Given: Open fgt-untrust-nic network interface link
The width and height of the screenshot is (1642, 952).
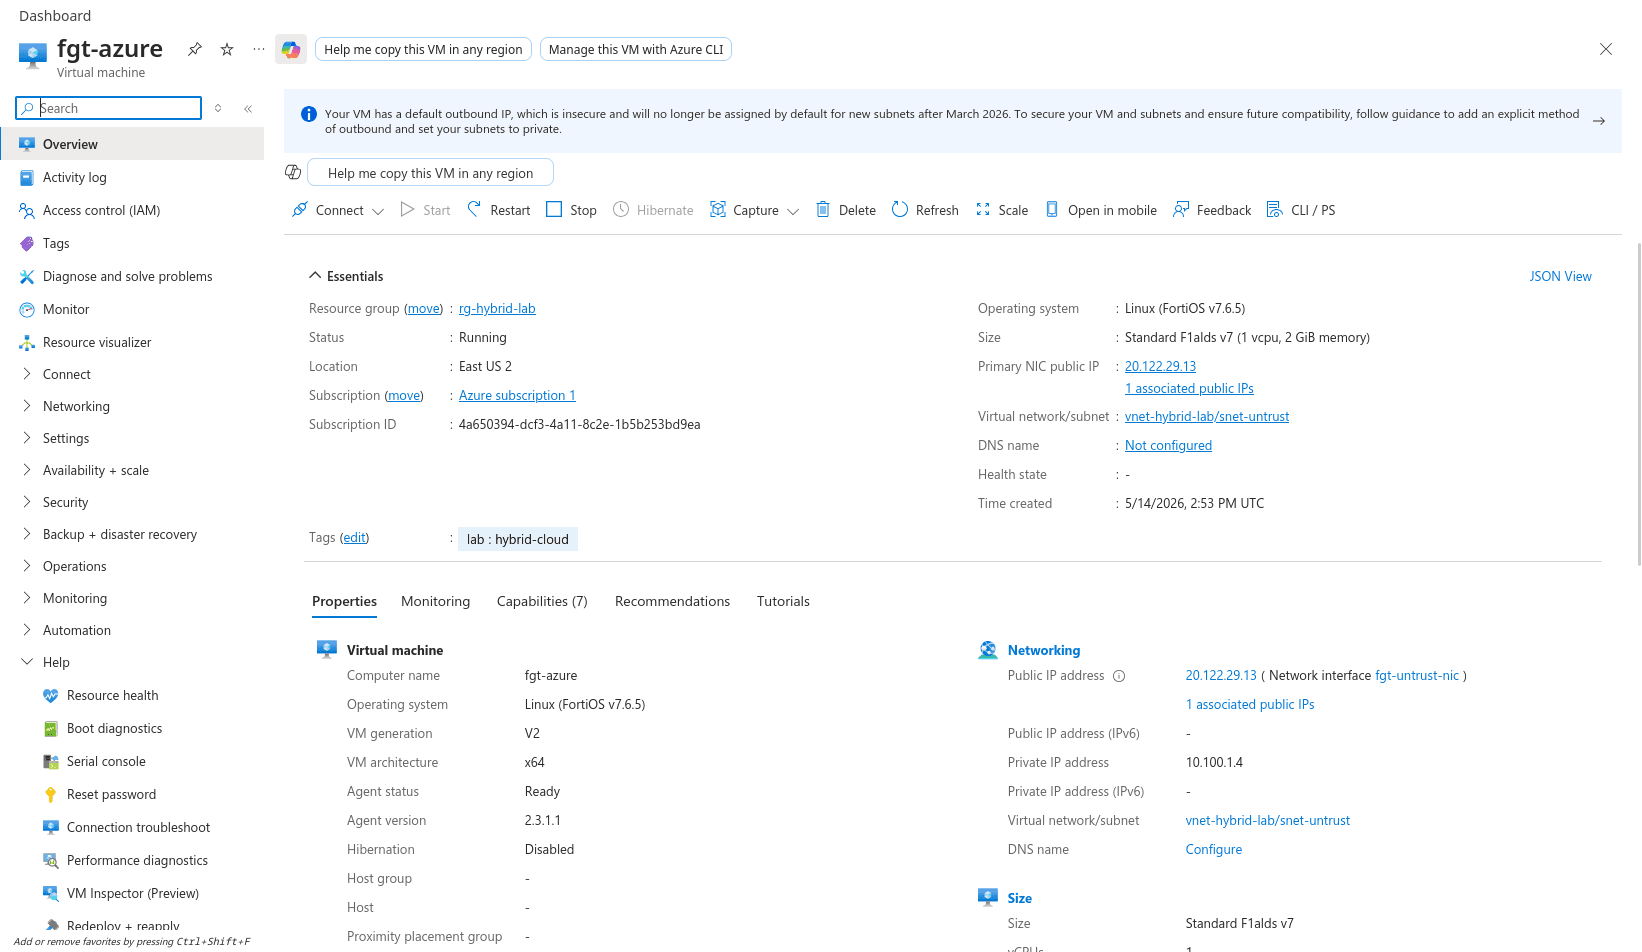Looking at the screenshot, I should (1417, 675).
